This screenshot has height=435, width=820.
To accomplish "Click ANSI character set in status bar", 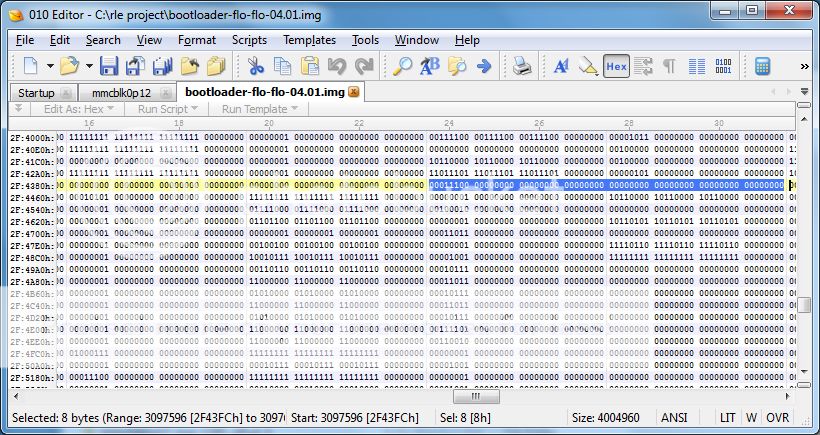I will tap(674, 417).
